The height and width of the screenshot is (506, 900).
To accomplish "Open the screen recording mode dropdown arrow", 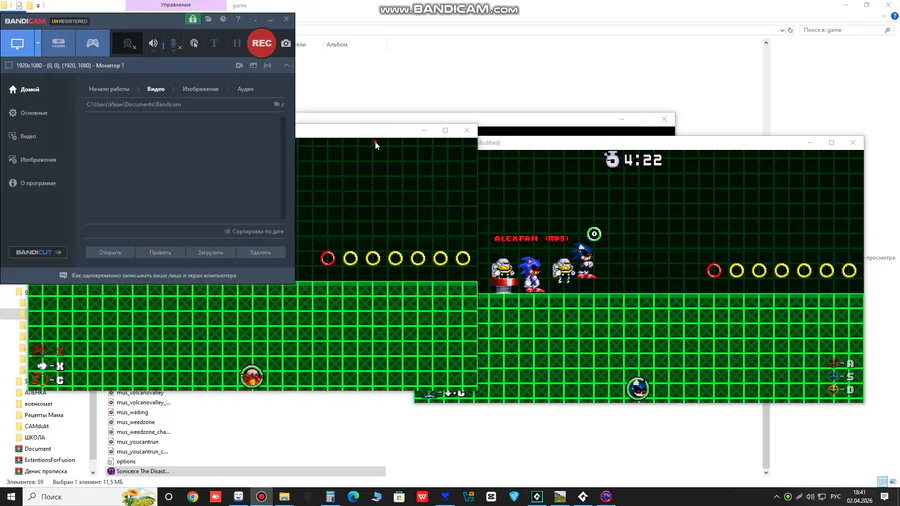I will click(37, 44).
